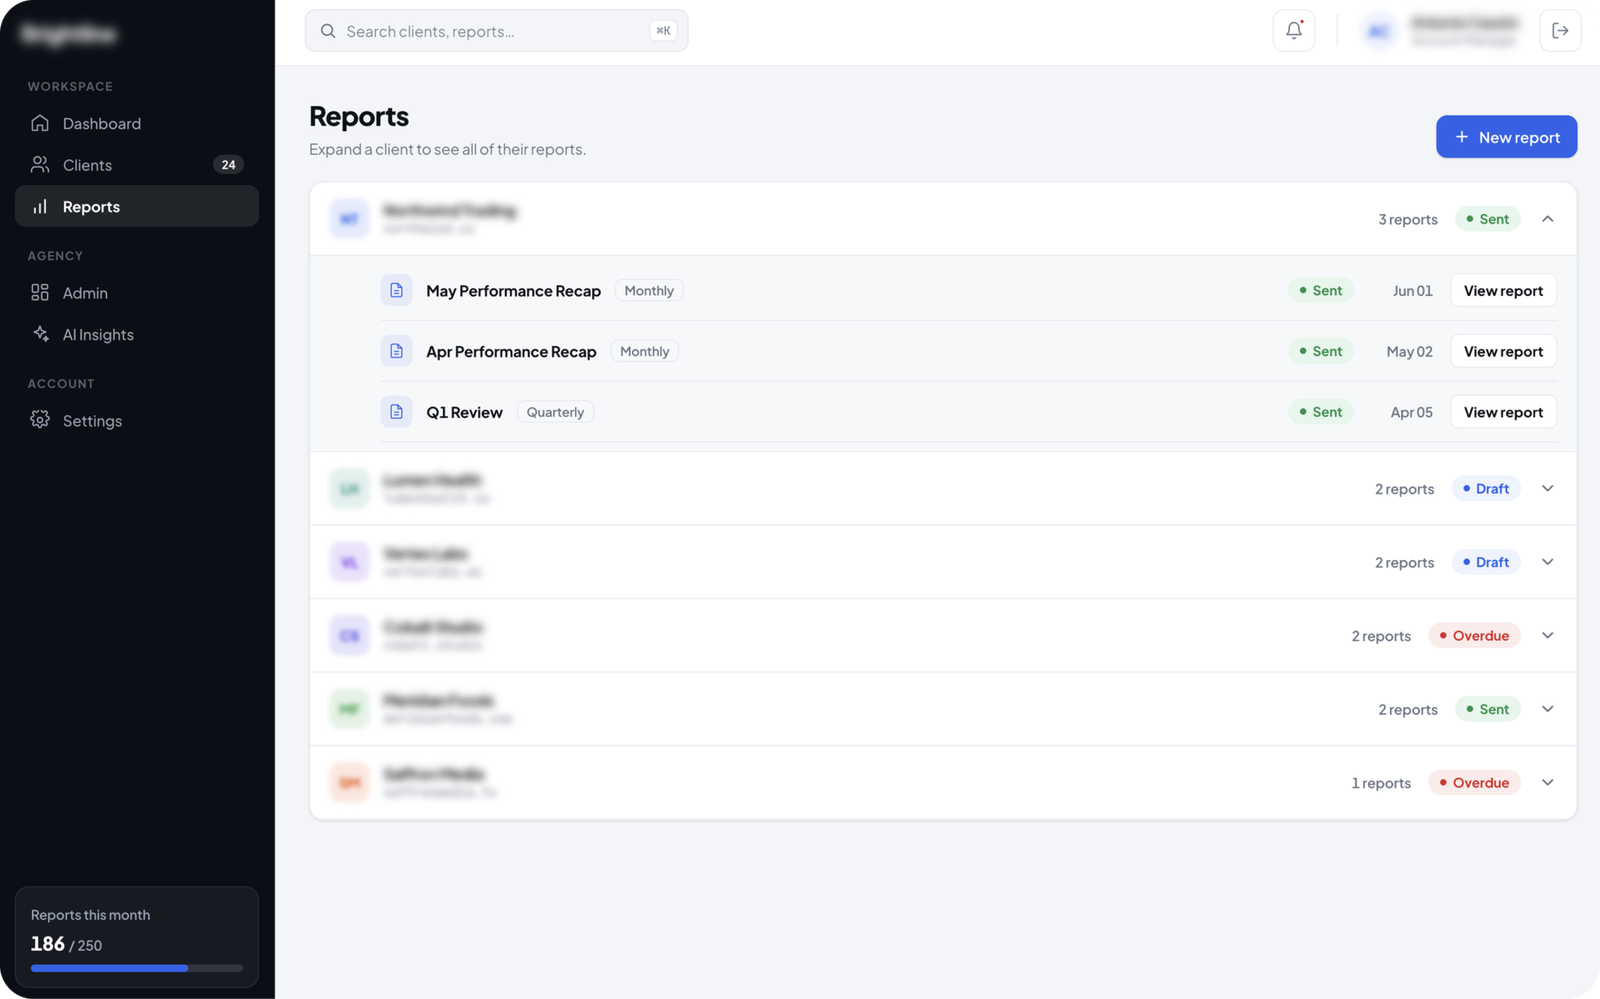Click the Sent status on Apr Performance Recap

click(1321, 351)
